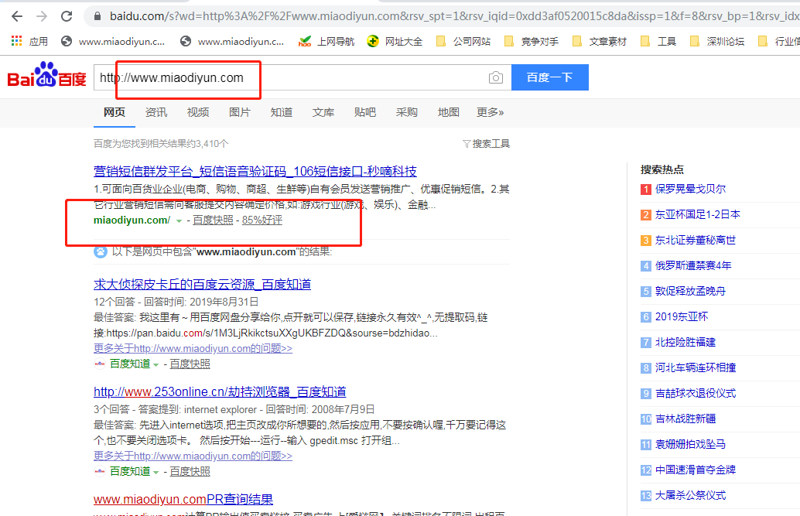This screenshot has height=516, width=800.
Task: Open the 253online.cn/劫持浏览器 result title
Action: click(x=220, y=392)
